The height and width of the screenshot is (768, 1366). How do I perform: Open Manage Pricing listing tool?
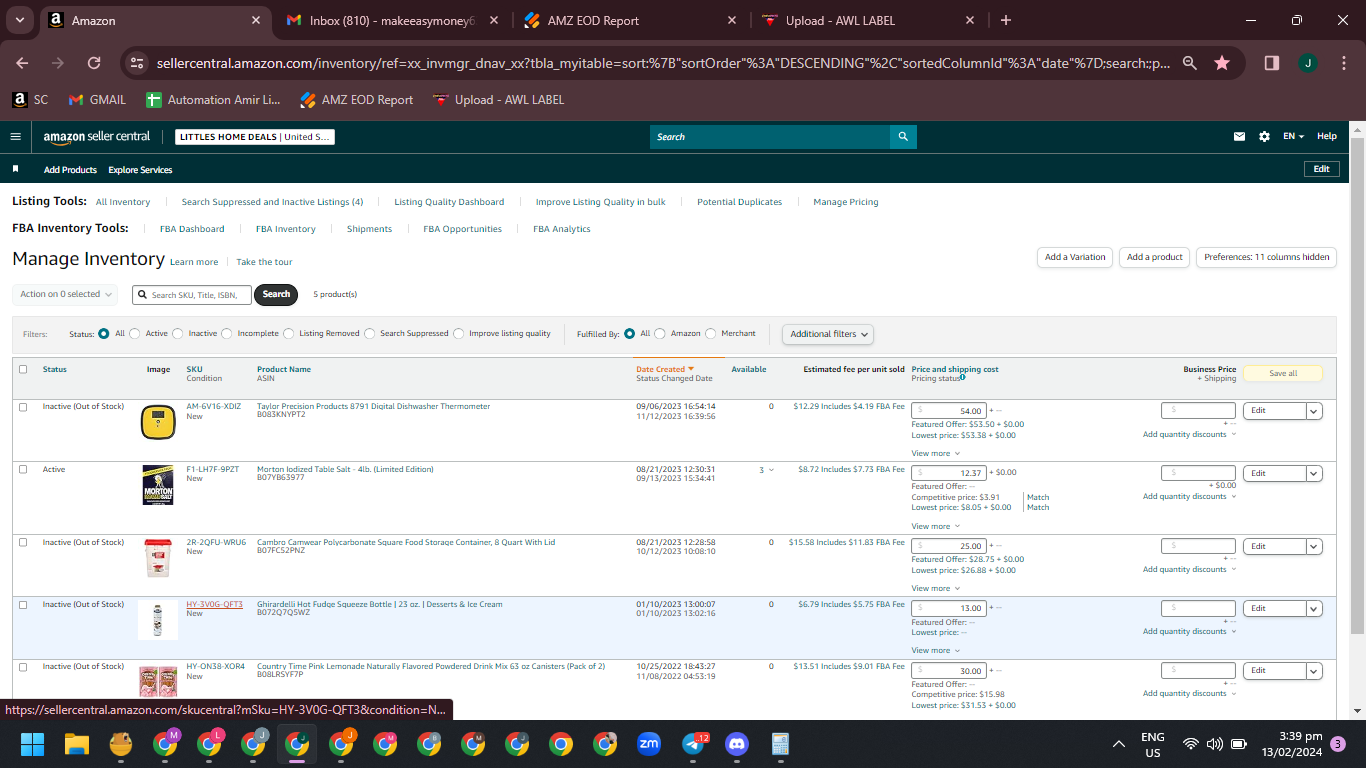pos(846,202)
